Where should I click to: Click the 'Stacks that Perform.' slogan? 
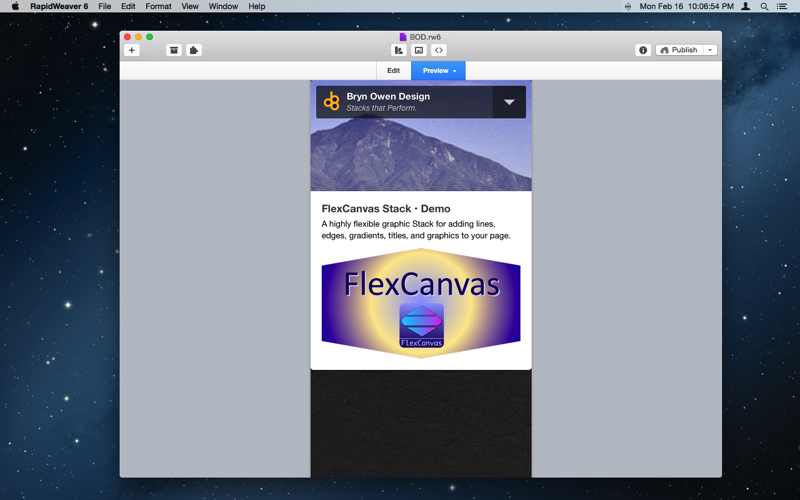point(382,108)
